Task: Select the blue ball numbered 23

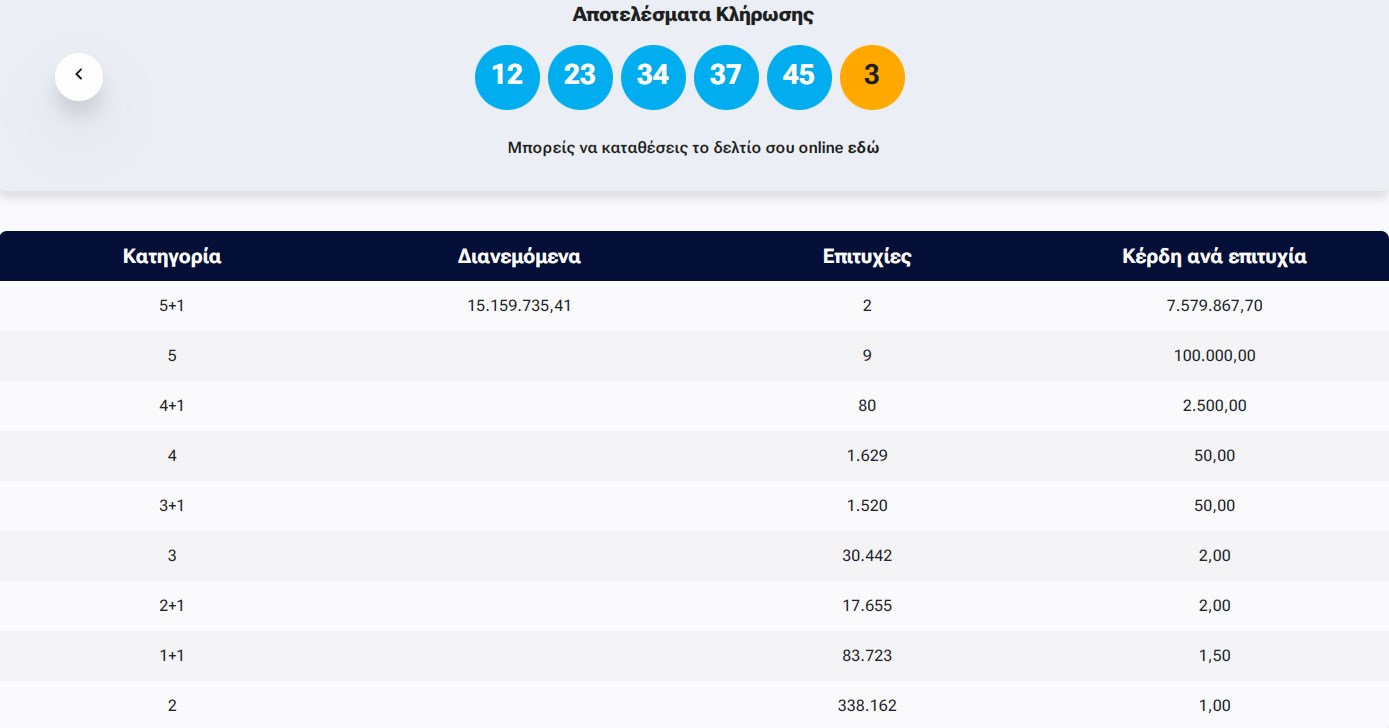Action: point(580,77)
